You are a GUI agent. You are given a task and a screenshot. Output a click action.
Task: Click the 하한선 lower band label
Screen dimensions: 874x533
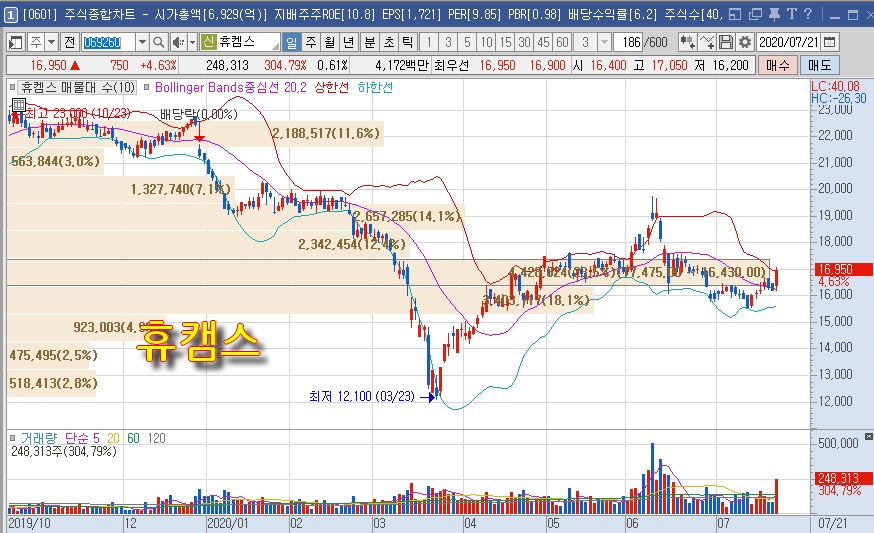(375, 88)
